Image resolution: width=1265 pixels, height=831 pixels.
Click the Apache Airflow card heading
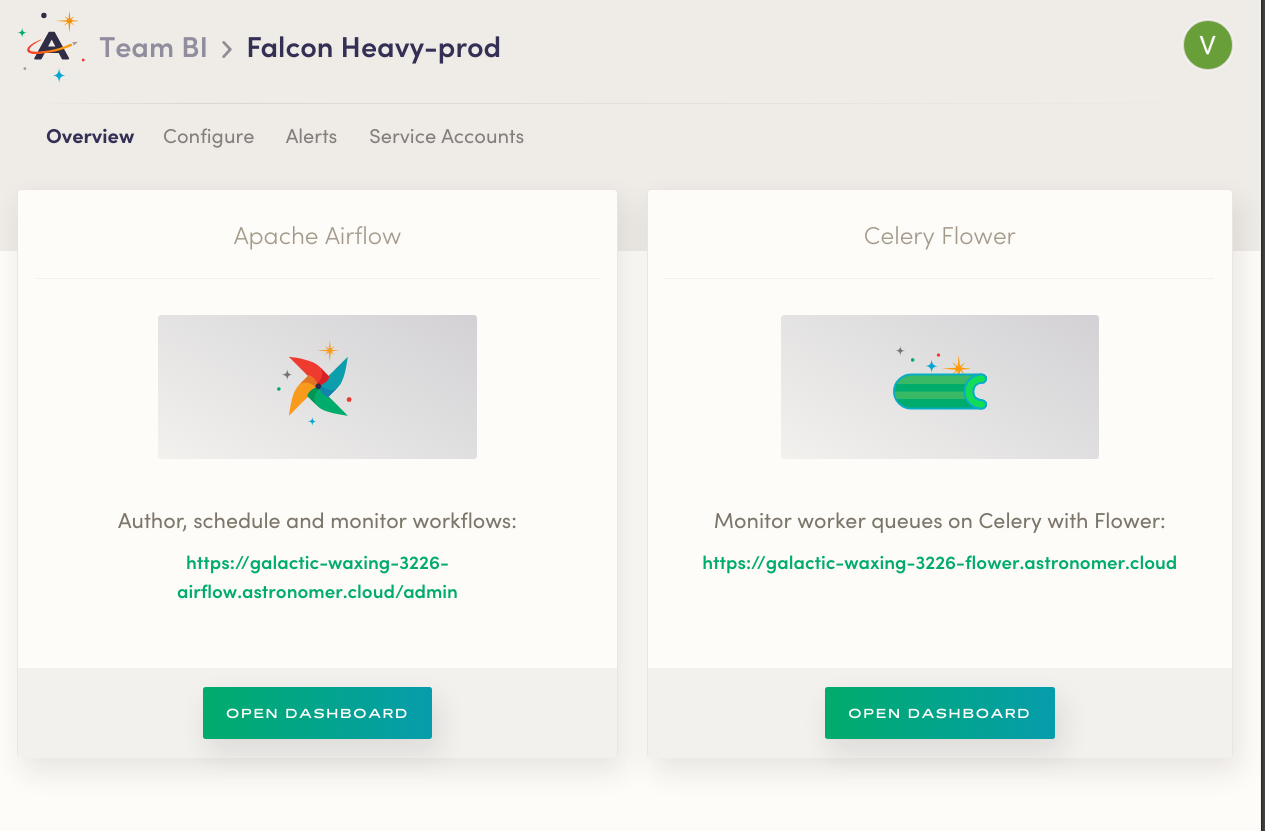coord(317,237)
